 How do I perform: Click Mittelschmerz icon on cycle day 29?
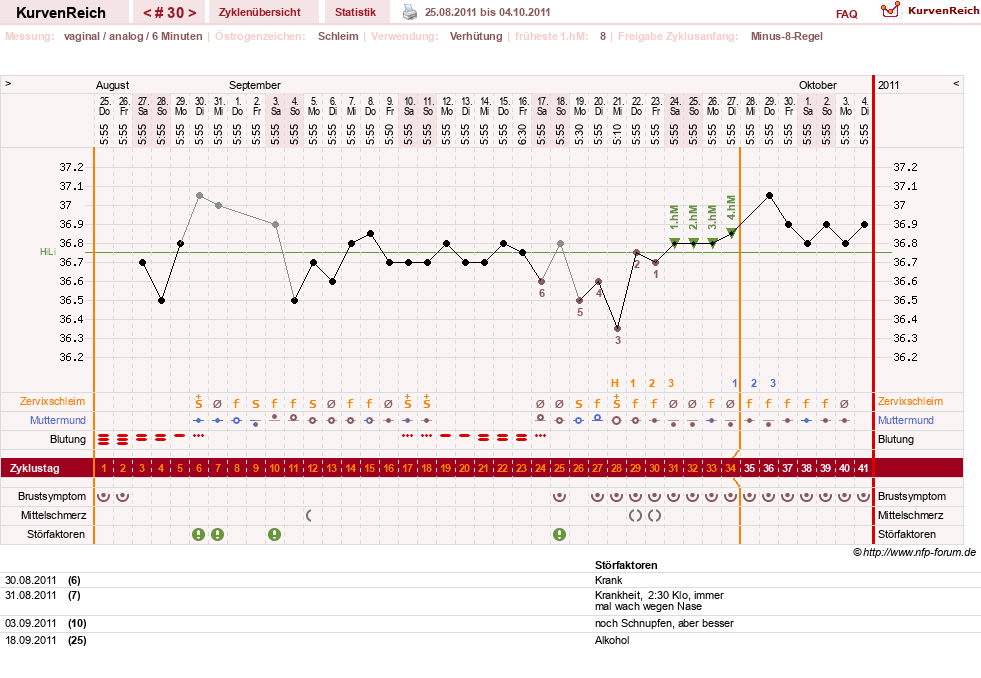click(635, 515)
